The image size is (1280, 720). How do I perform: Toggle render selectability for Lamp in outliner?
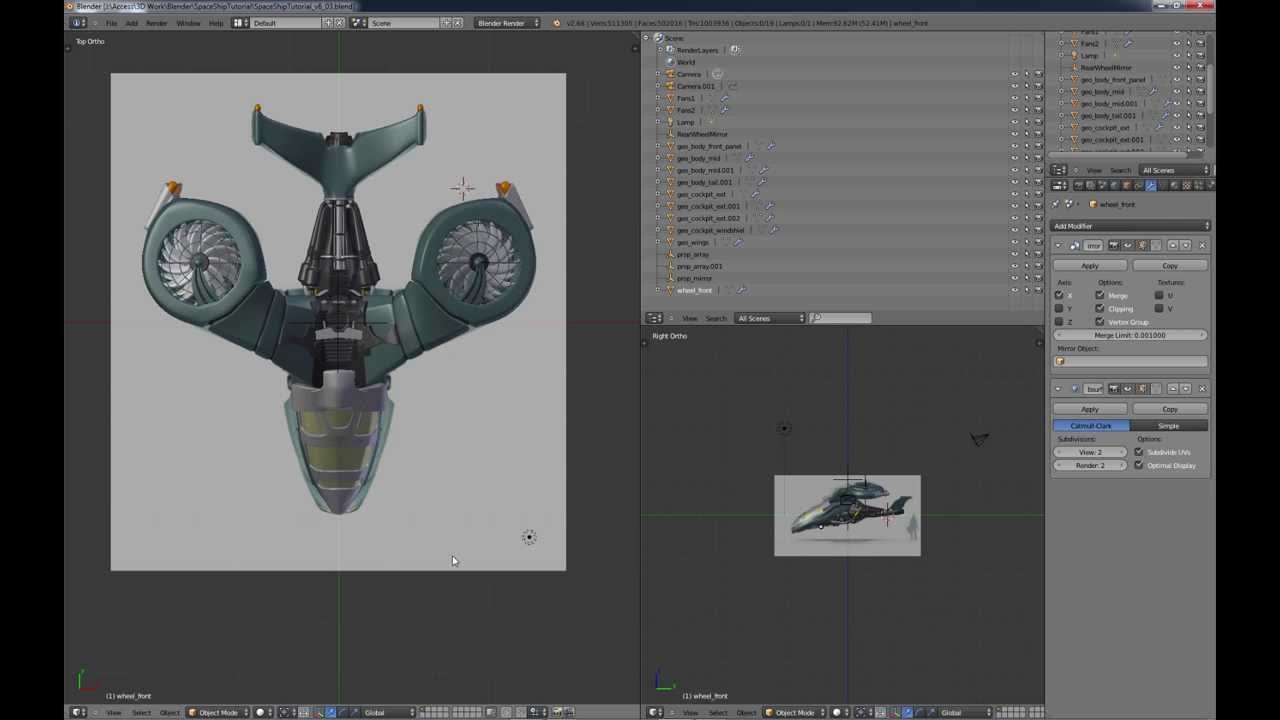click(x=1037, y=122)
